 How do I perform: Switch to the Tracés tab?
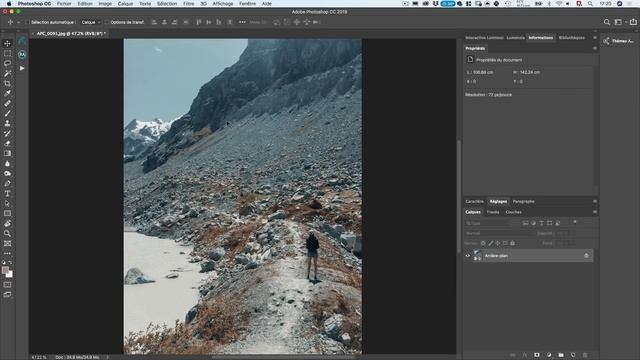(x=493, y=212)
